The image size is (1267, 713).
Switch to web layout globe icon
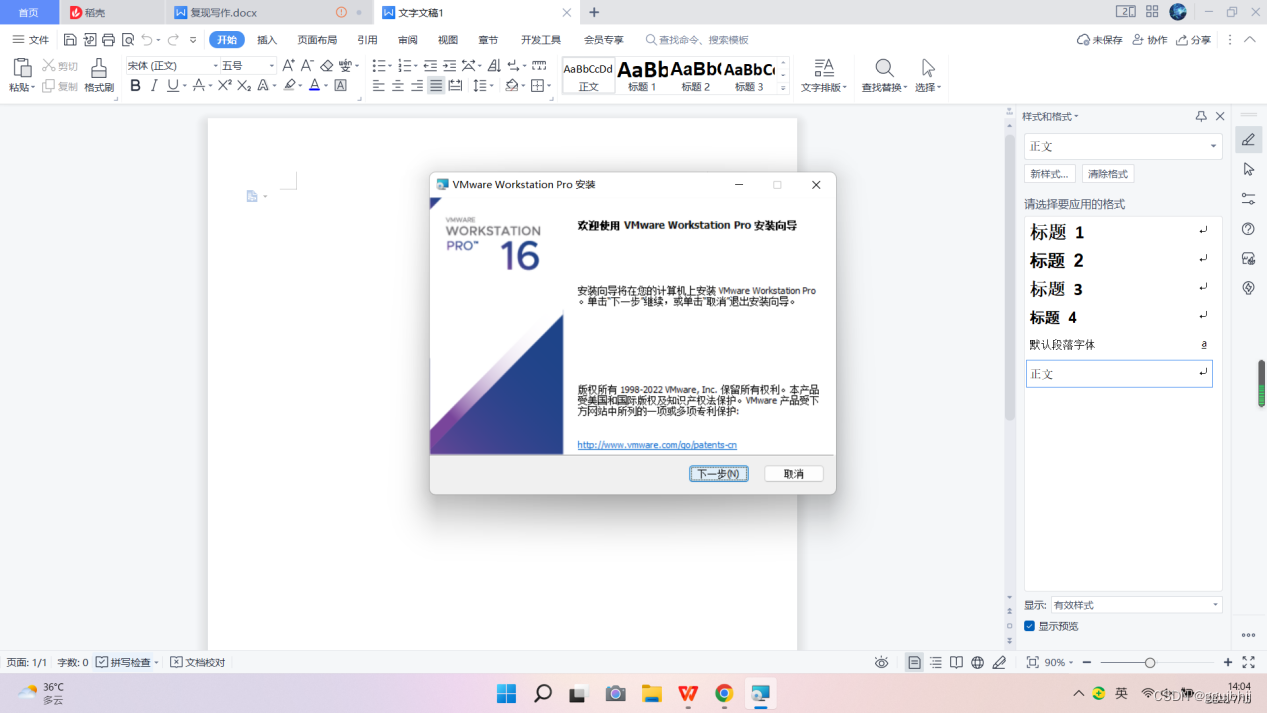(x=977, y=662)
